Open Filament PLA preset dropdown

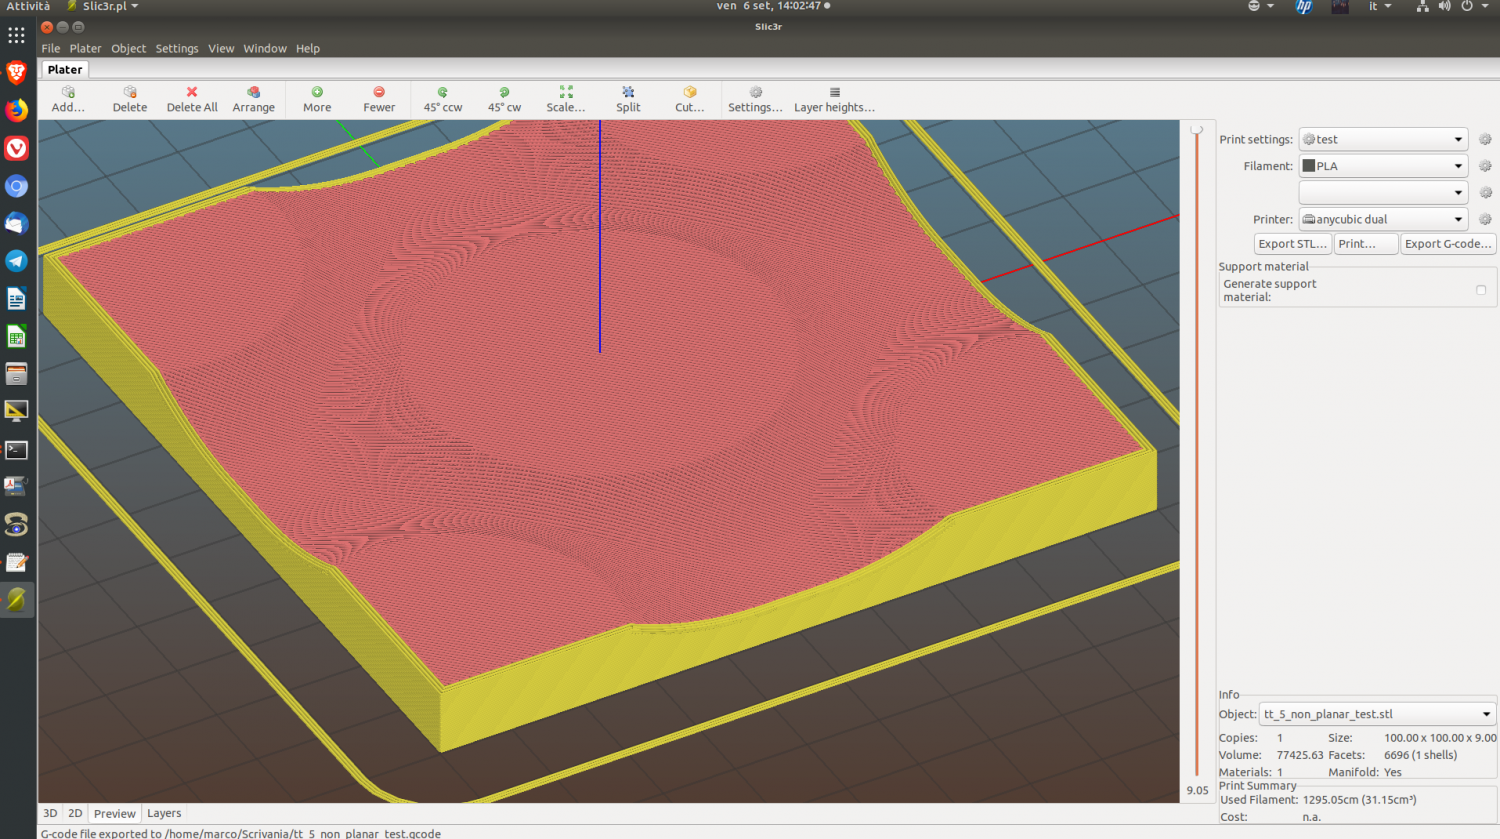(1383, 166)
